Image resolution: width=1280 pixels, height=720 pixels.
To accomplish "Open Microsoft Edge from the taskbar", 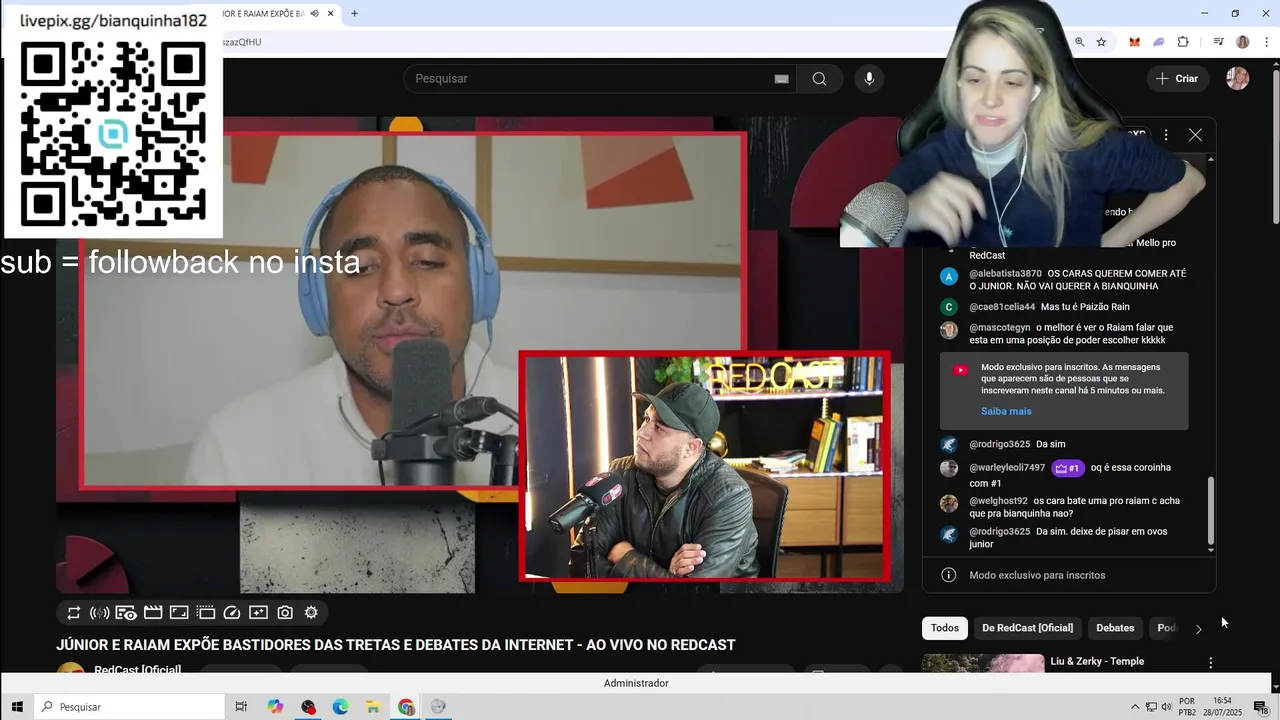I will coord(340,707).
